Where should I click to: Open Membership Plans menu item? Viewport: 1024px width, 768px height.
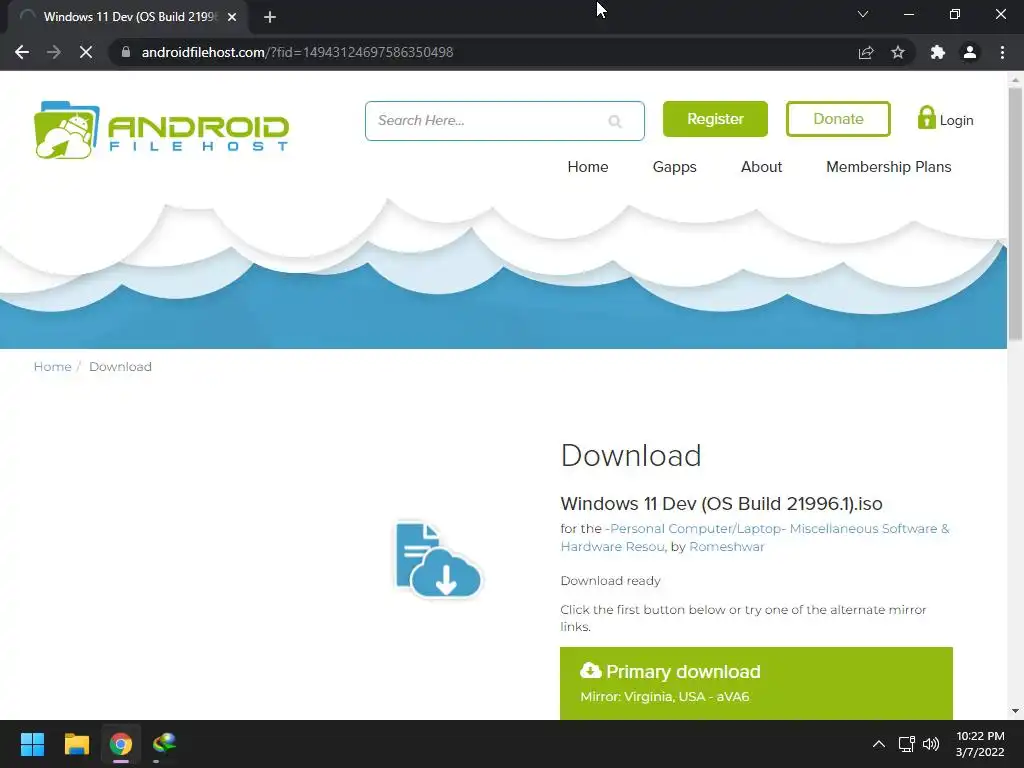click(889, 167)
